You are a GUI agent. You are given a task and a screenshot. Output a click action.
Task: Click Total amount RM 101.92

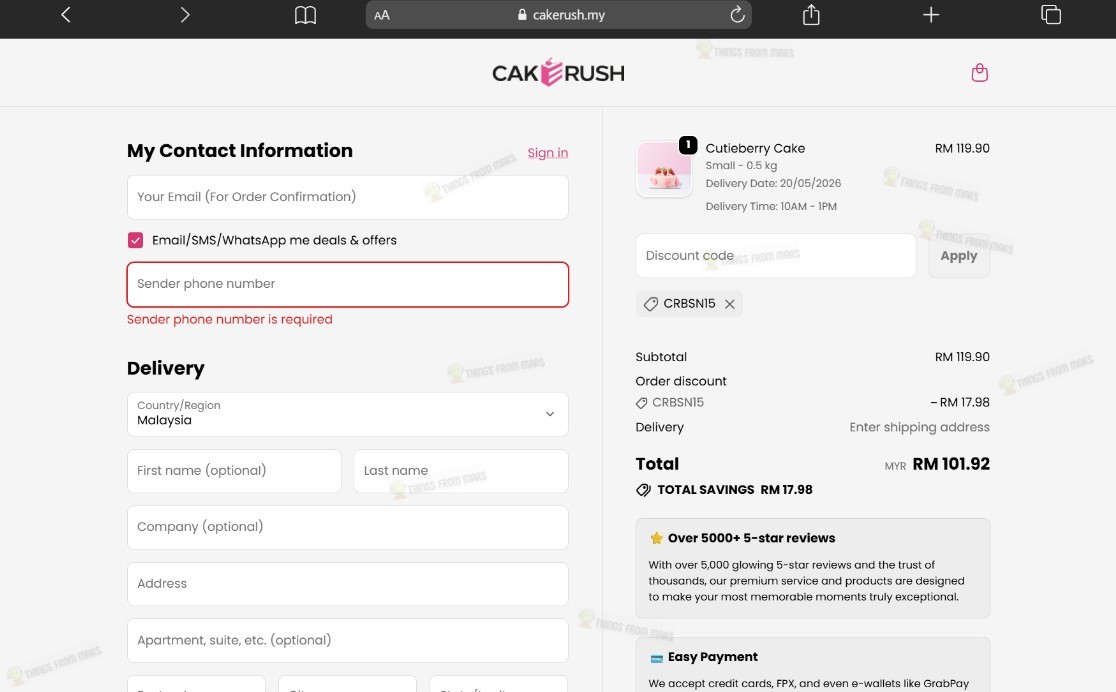coord(951,464)
